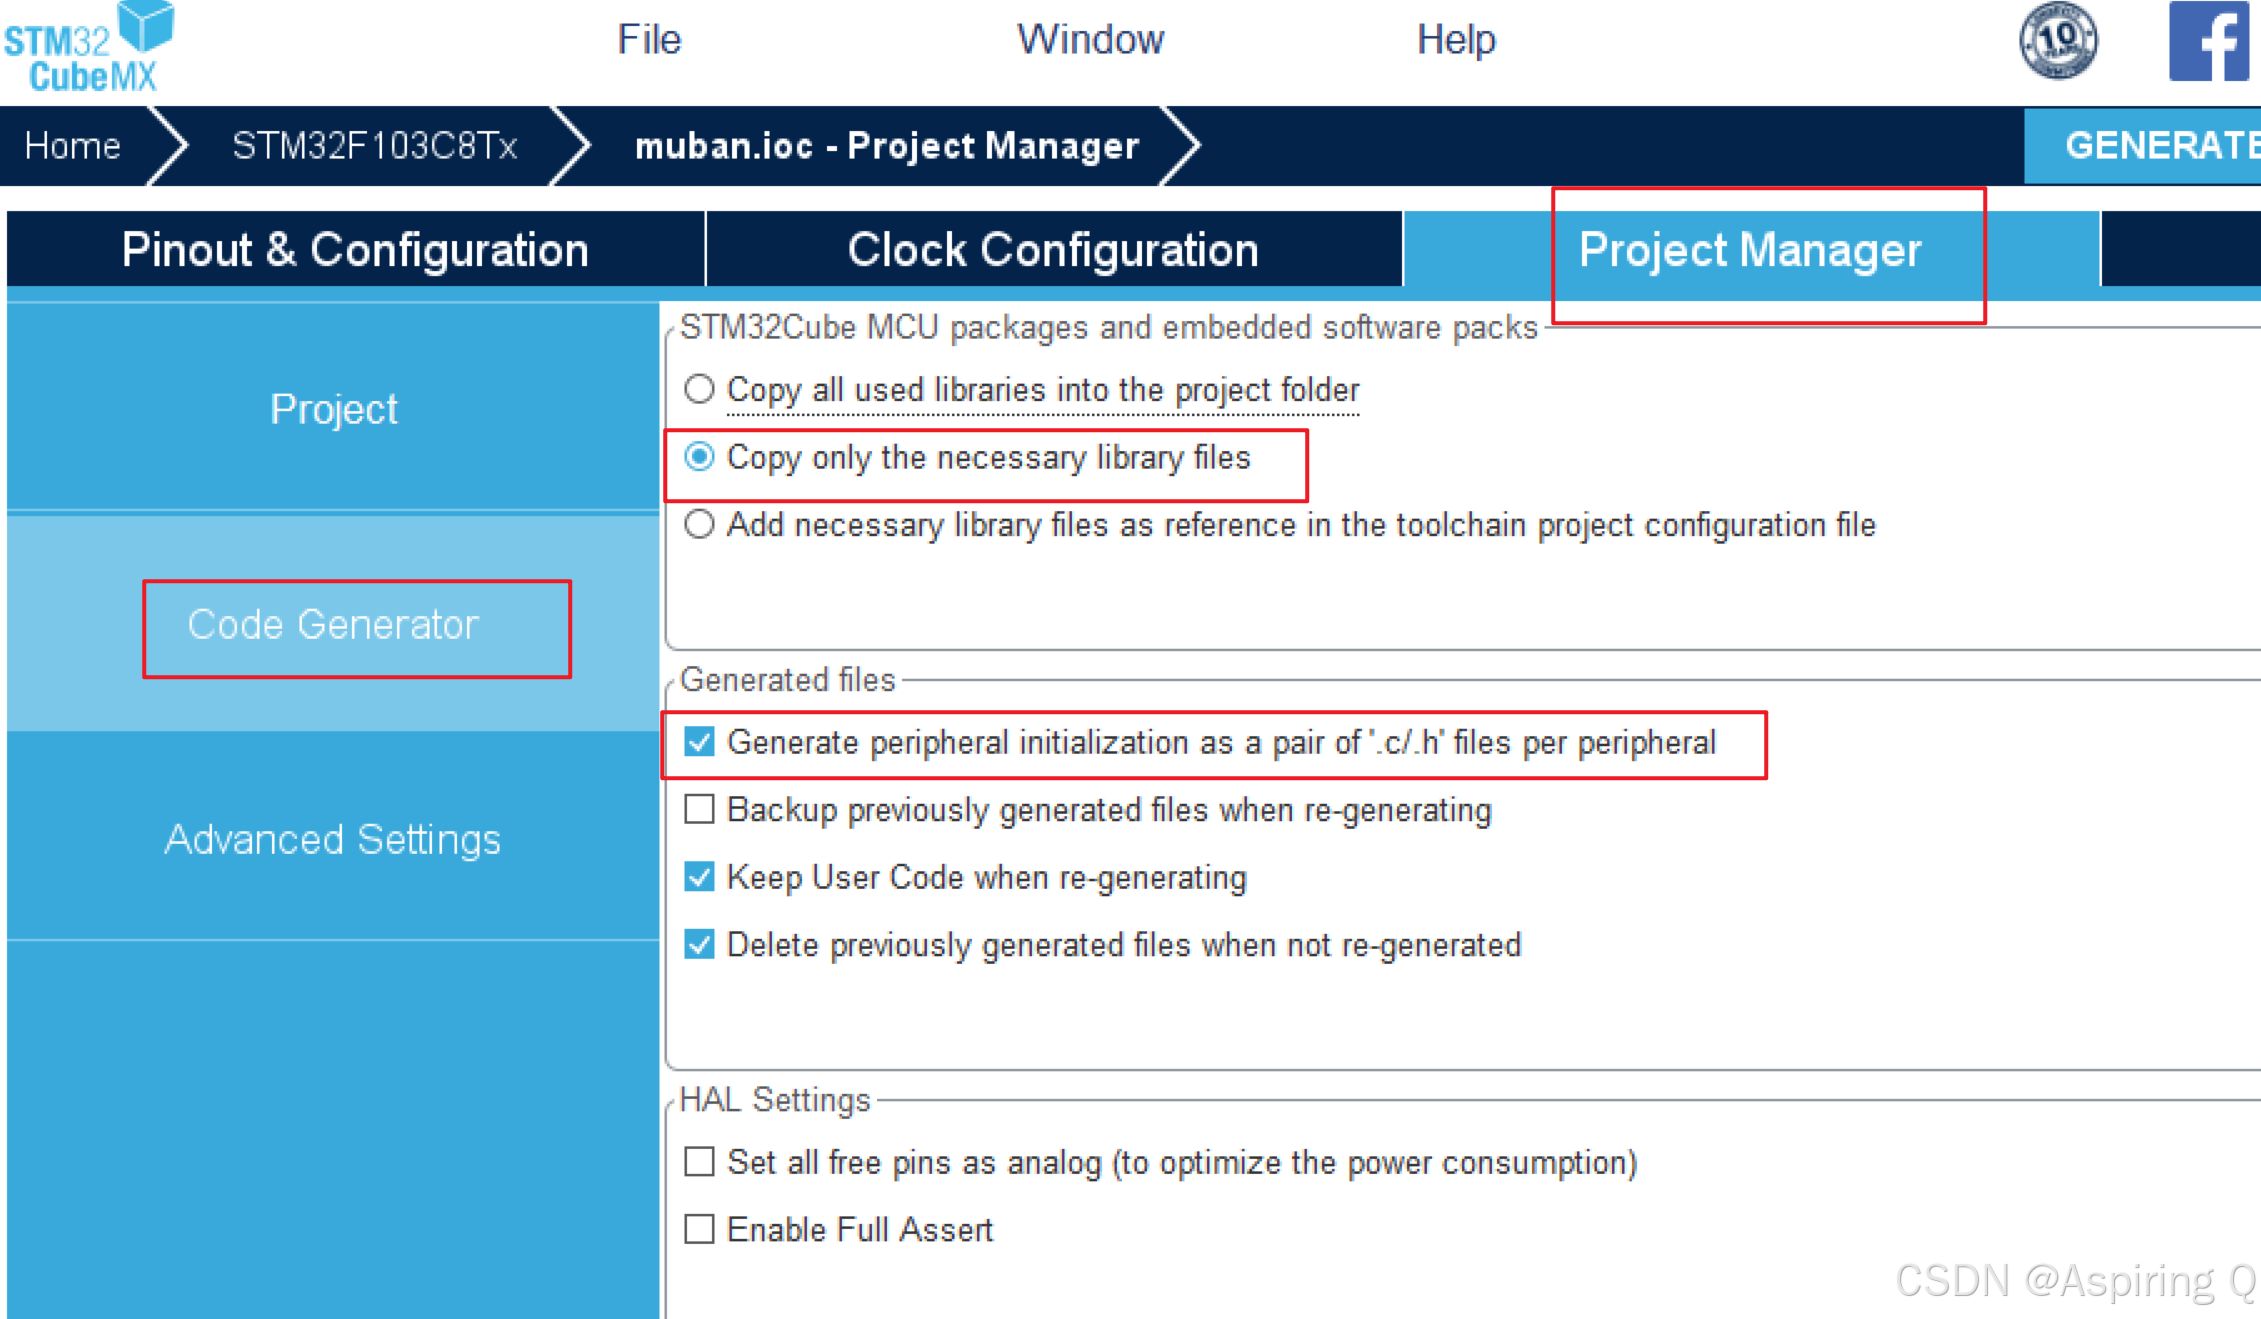
Task: Open the Help menu
Action: pos(1456,40)
